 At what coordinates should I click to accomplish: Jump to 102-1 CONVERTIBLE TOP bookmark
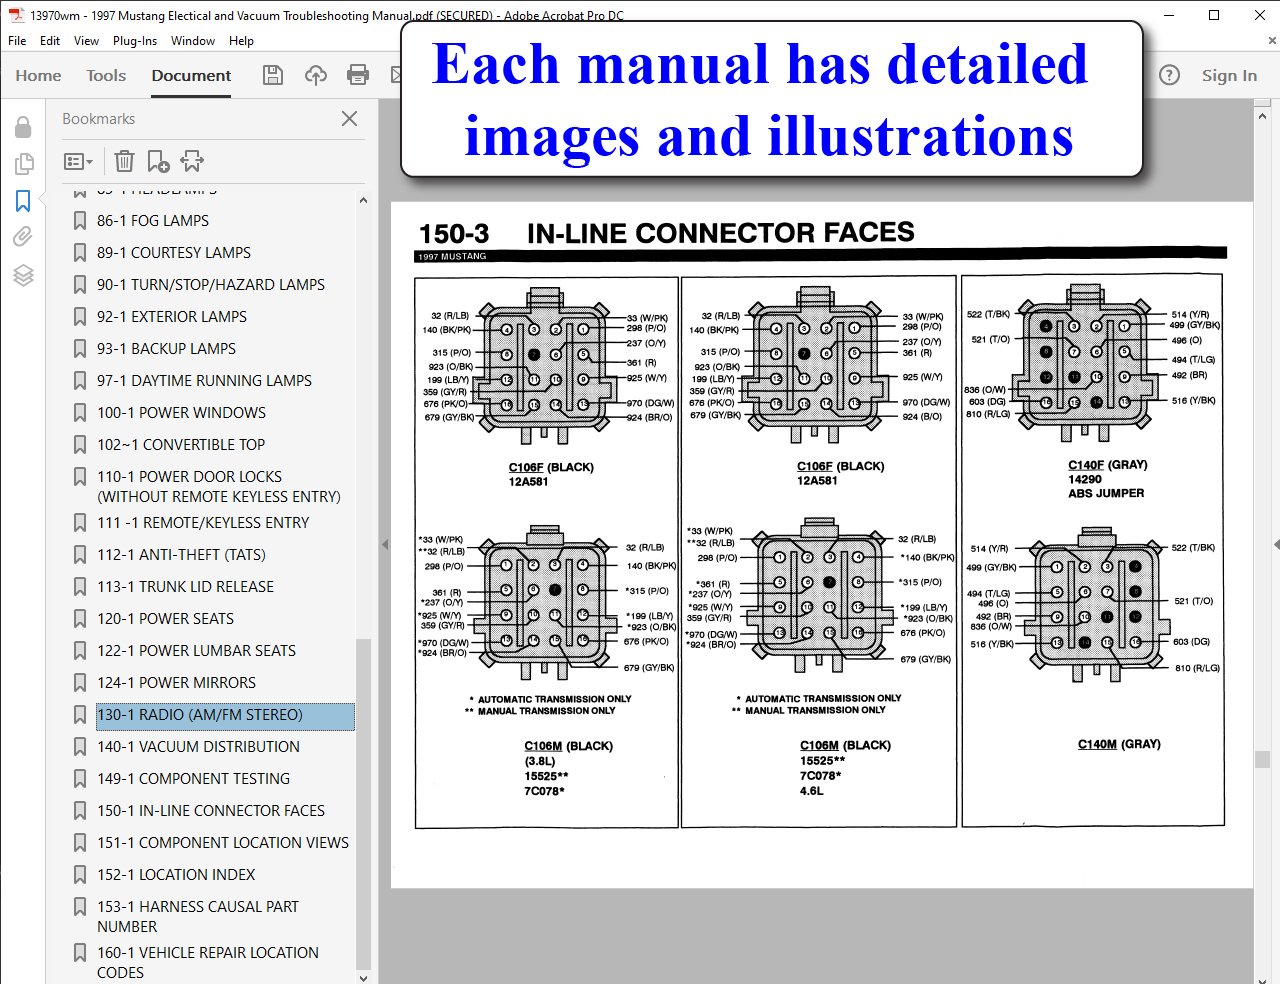(x=181, y=445)
